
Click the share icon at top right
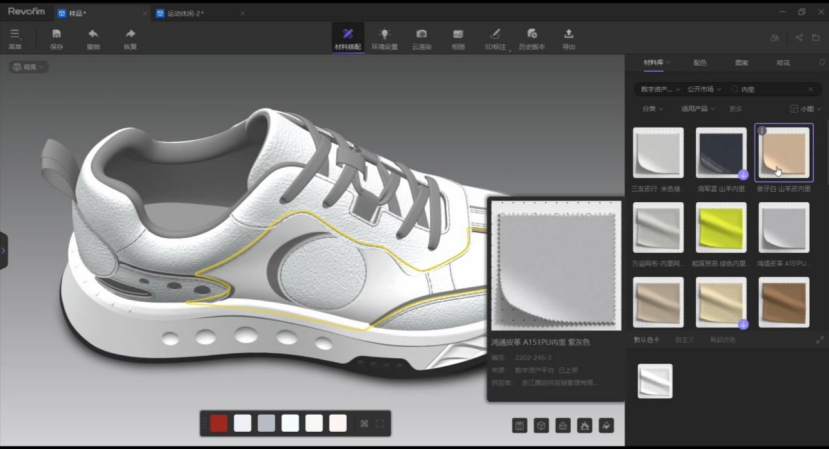coord(799,38)
